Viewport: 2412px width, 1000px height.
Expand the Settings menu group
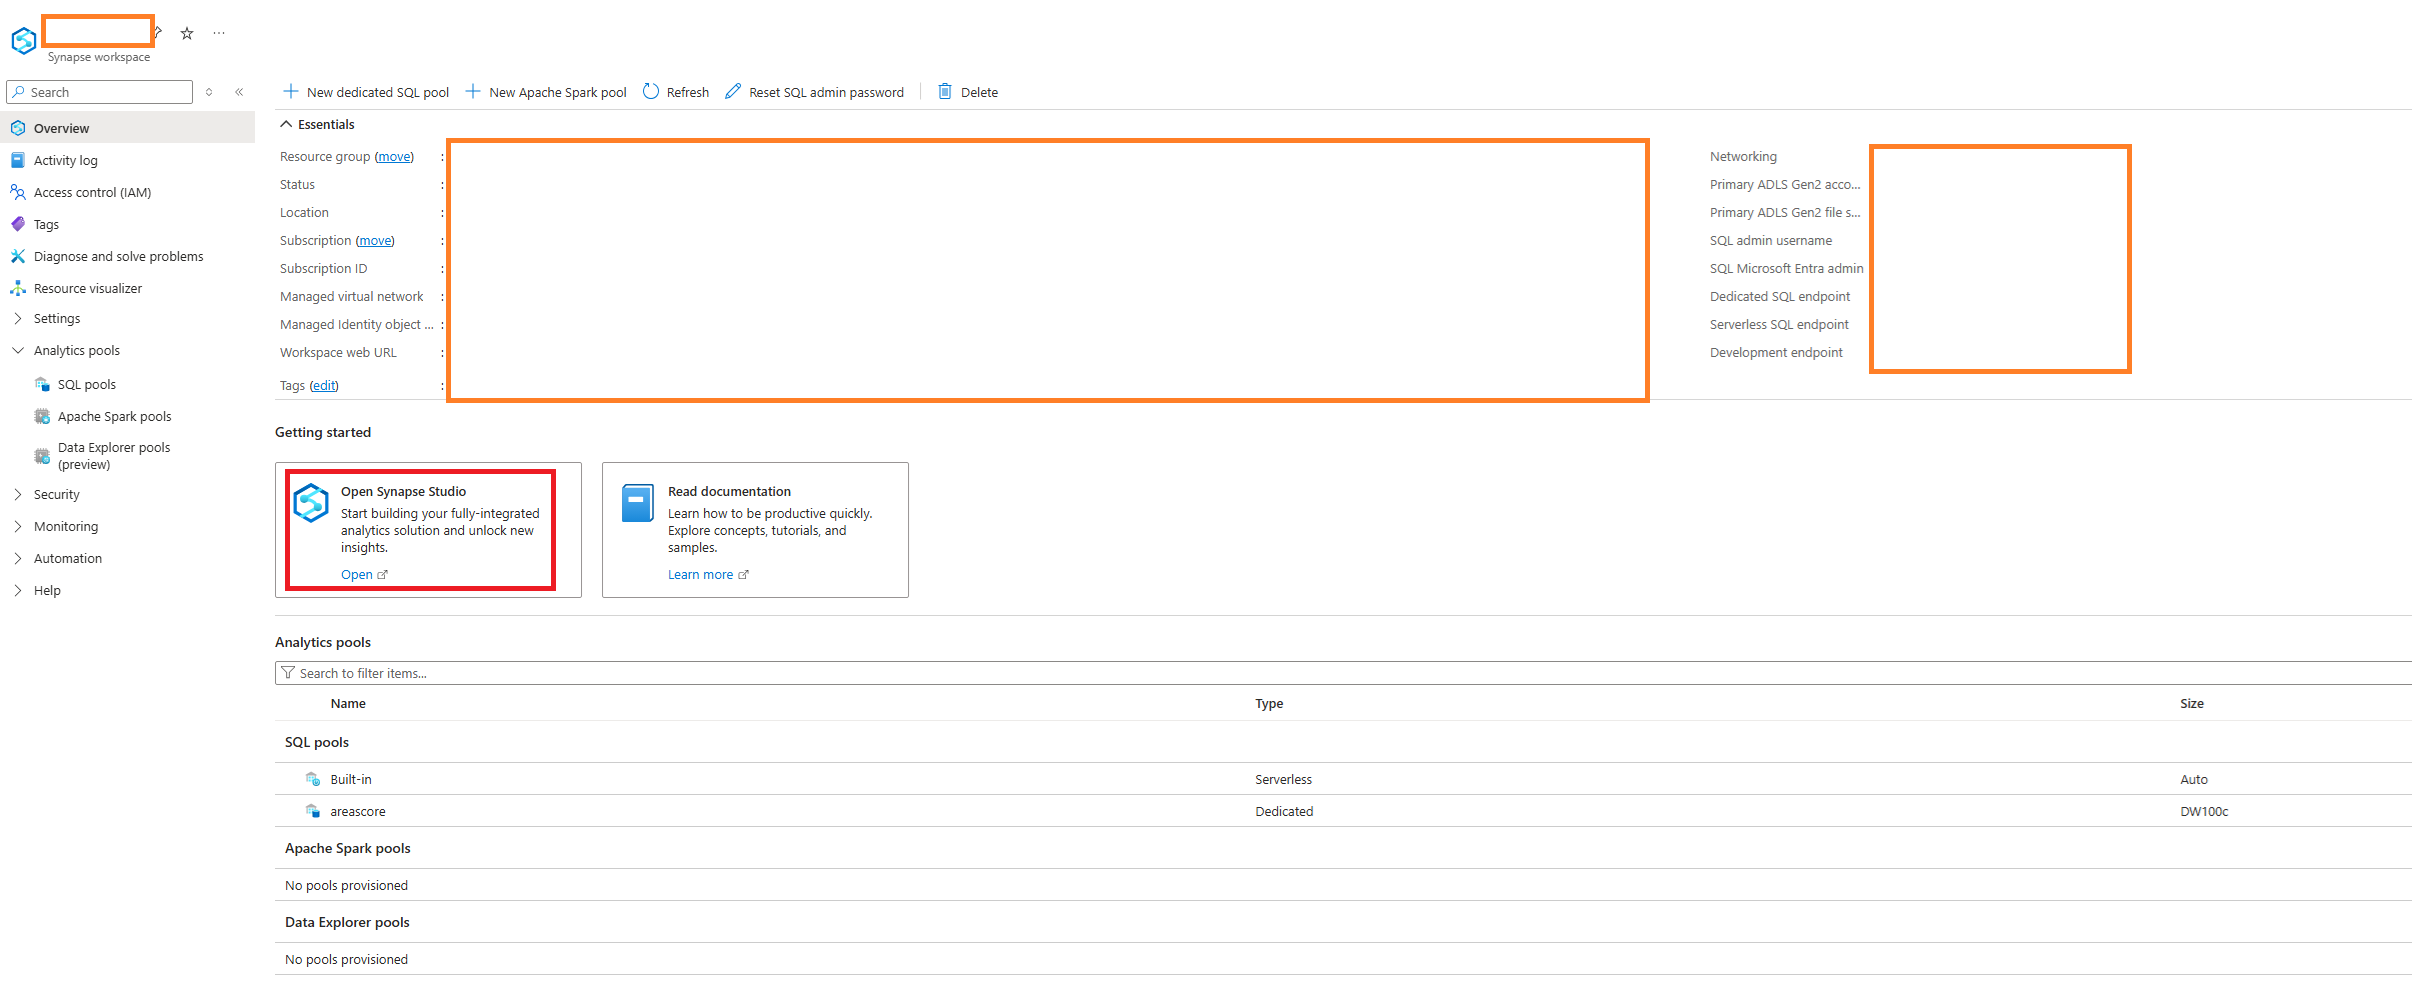[18, 319]
